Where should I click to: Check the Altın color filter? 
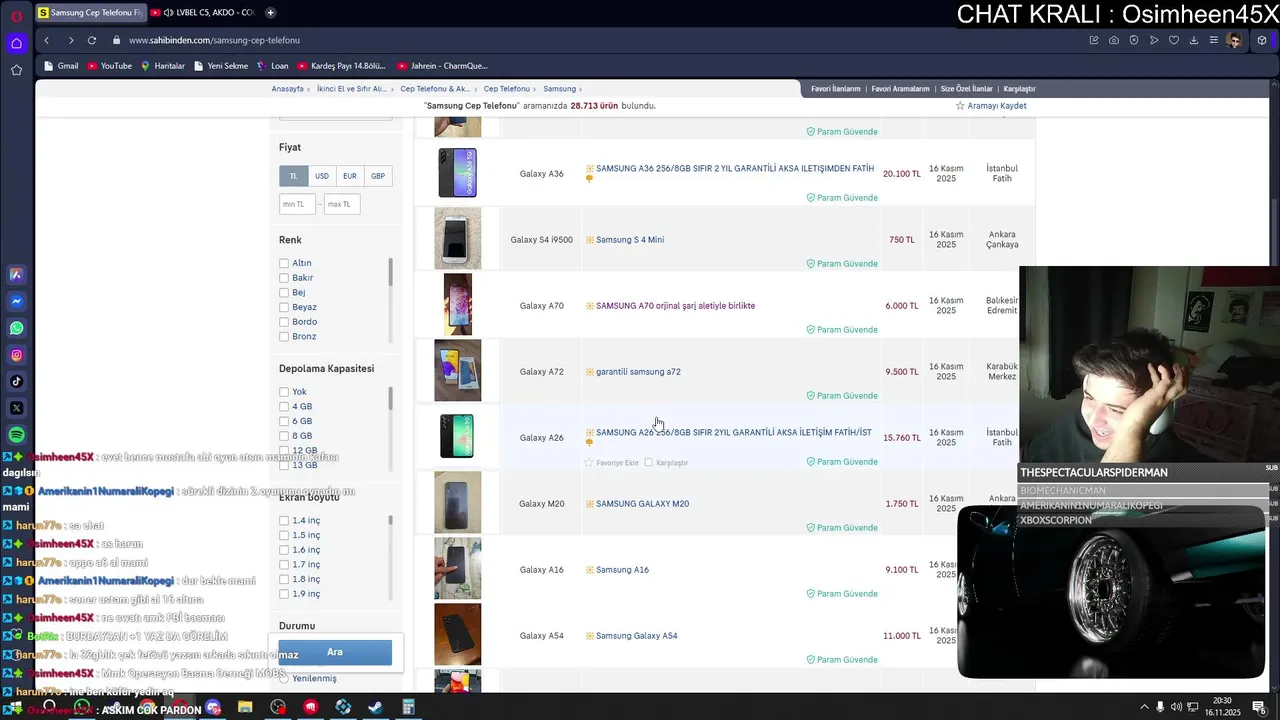tap(284, 263)
